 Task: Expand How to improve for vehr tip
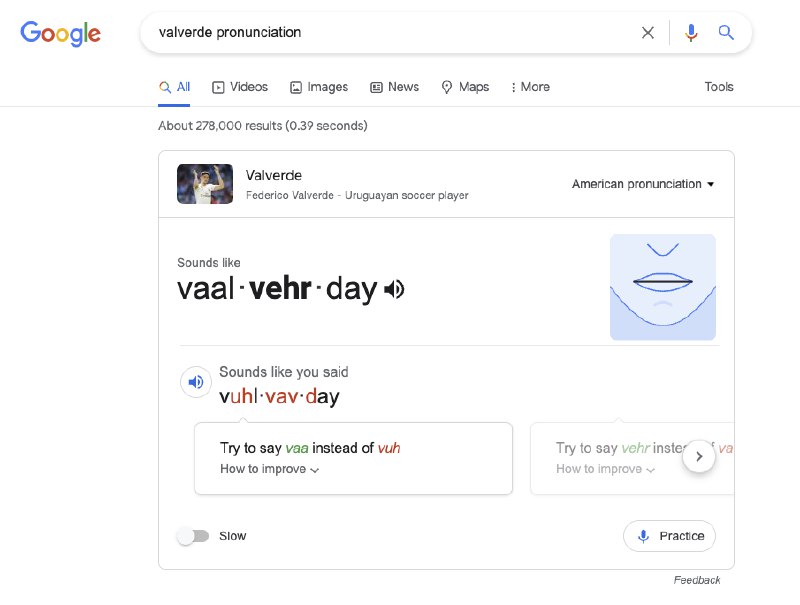[605, 469]
